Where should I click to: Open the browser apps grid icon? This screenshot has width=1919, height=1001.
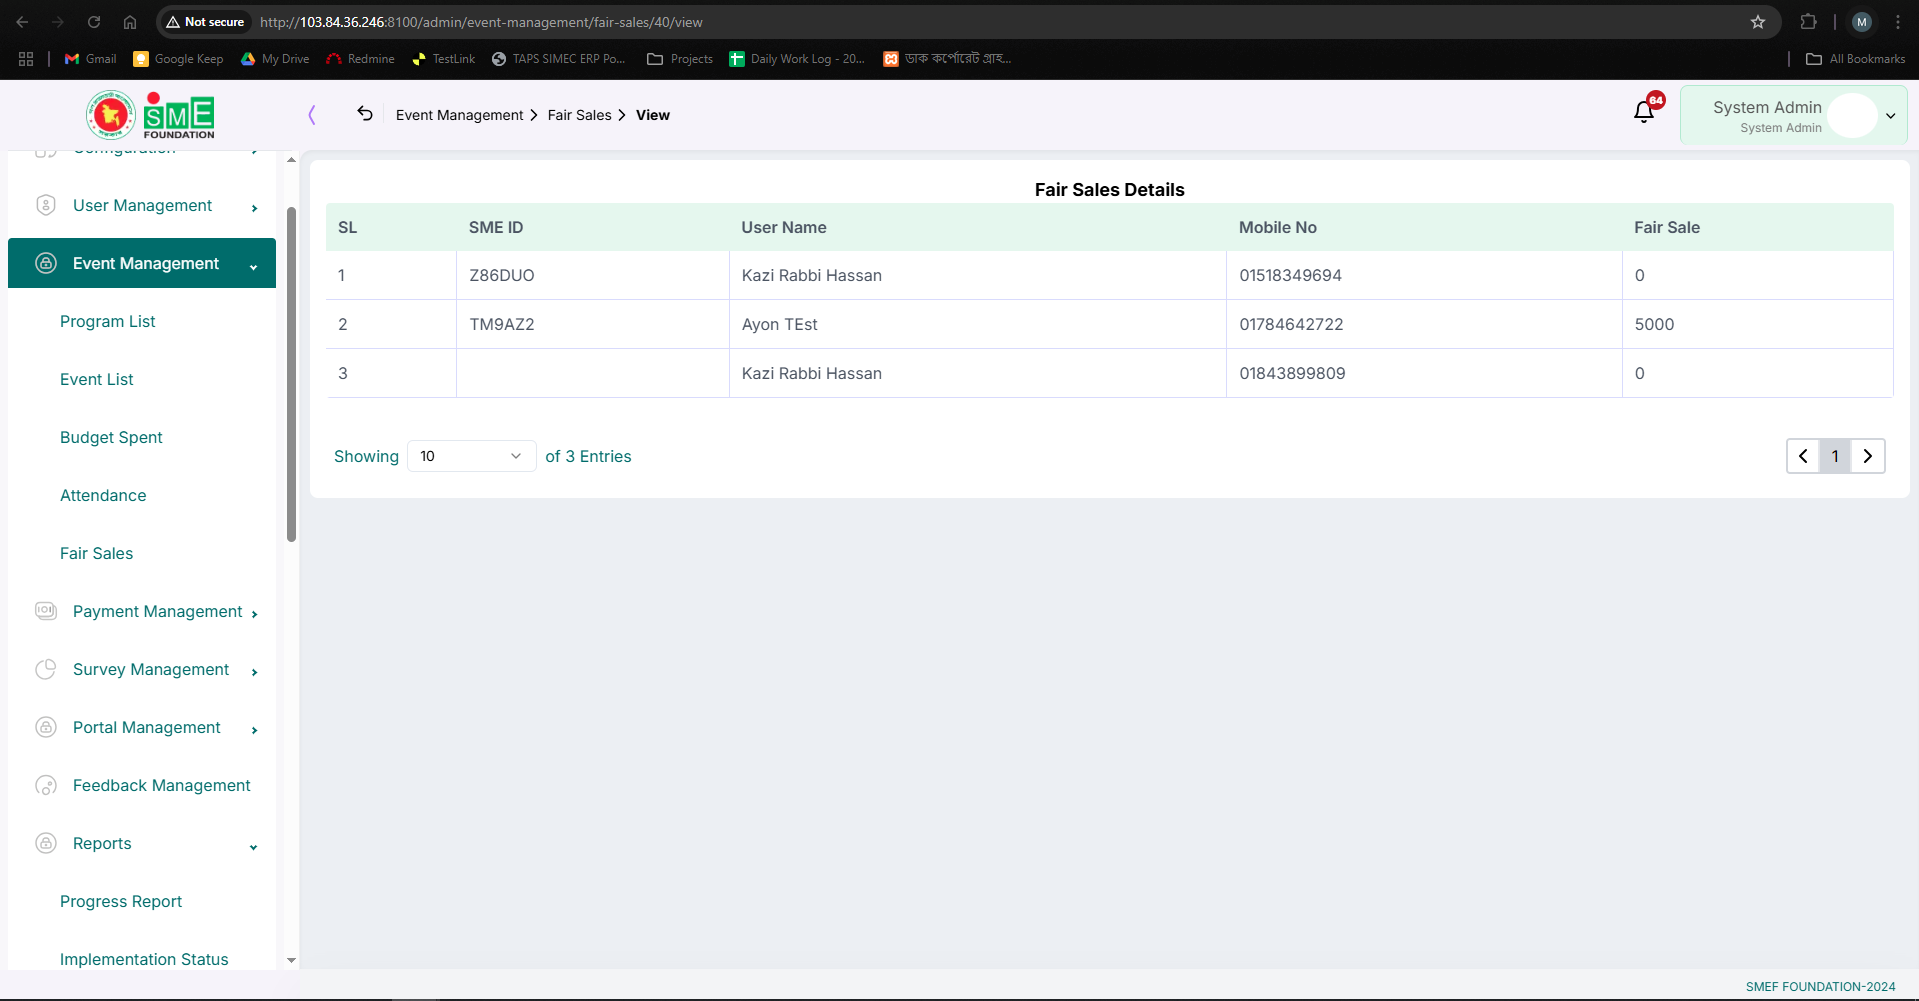tap(26, 59)
